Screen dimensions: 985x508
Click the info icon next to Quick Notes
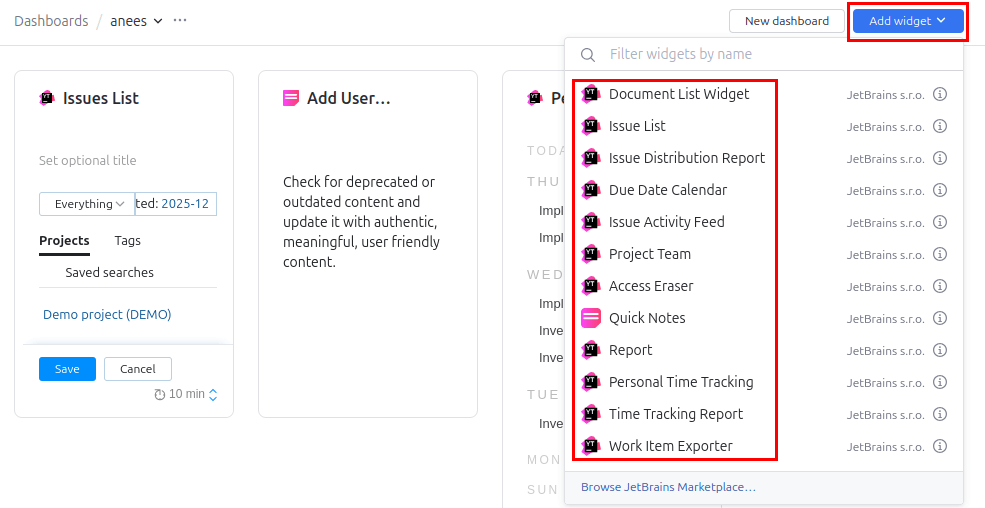pyautogui.click(x=940, y=319)
